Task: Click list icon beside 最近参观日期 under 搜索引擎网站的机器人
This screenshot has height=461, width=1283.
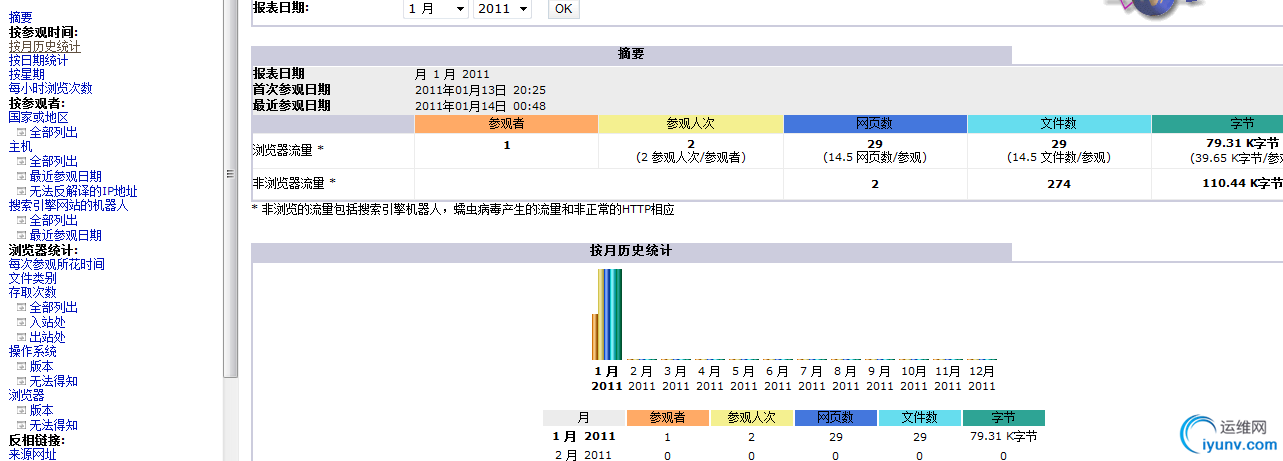Action: coord(21,235)
